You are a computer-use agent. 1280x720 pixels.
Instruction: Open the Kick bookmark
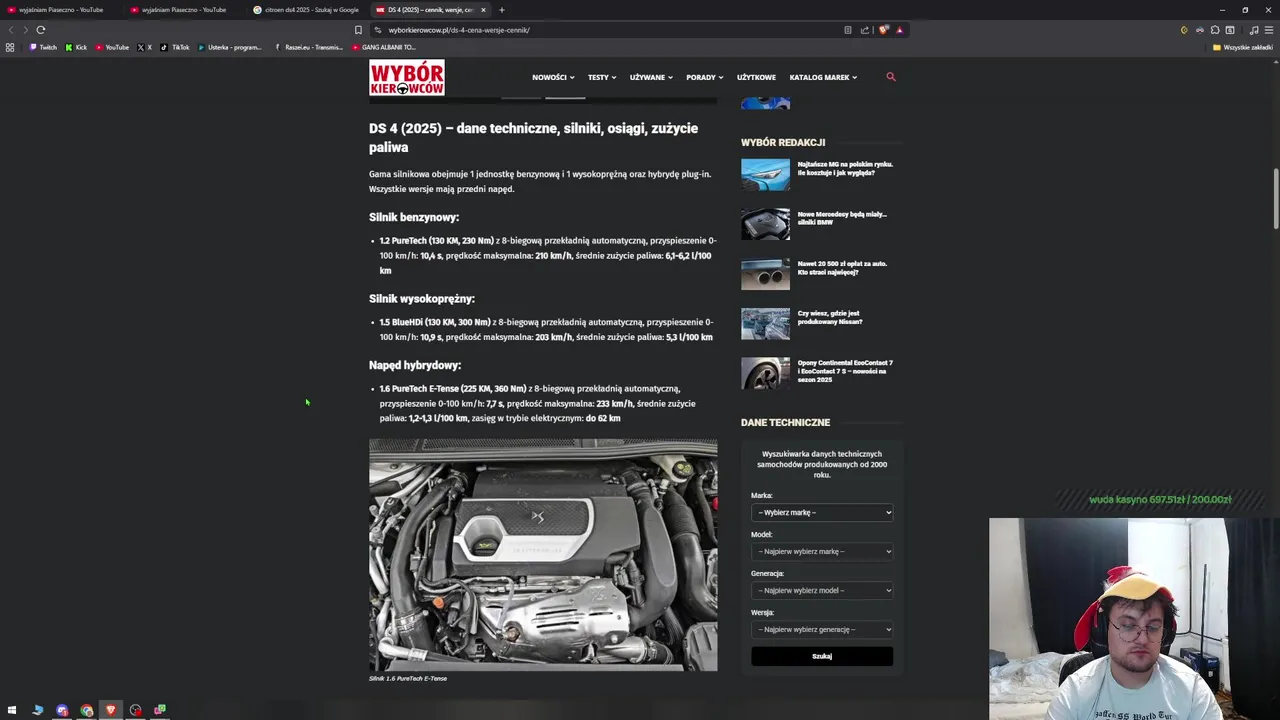[76, 47]
